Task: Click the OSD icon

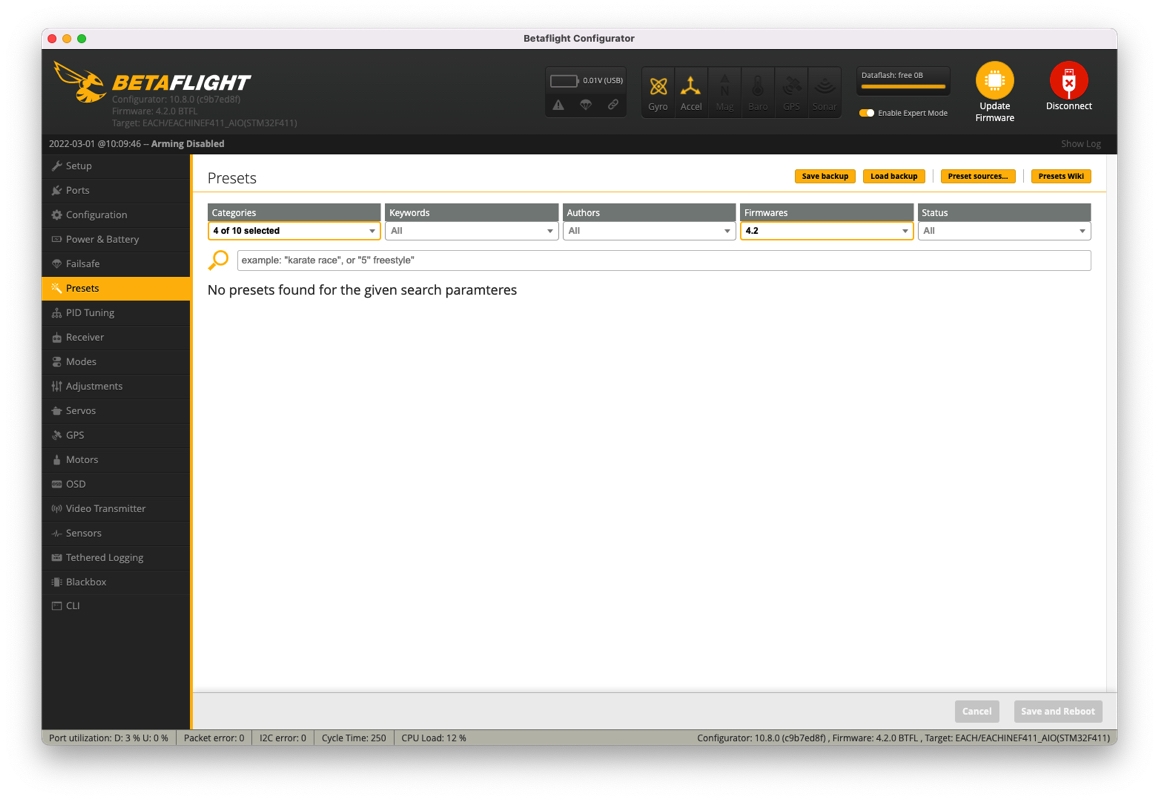Action: point(56,484)
